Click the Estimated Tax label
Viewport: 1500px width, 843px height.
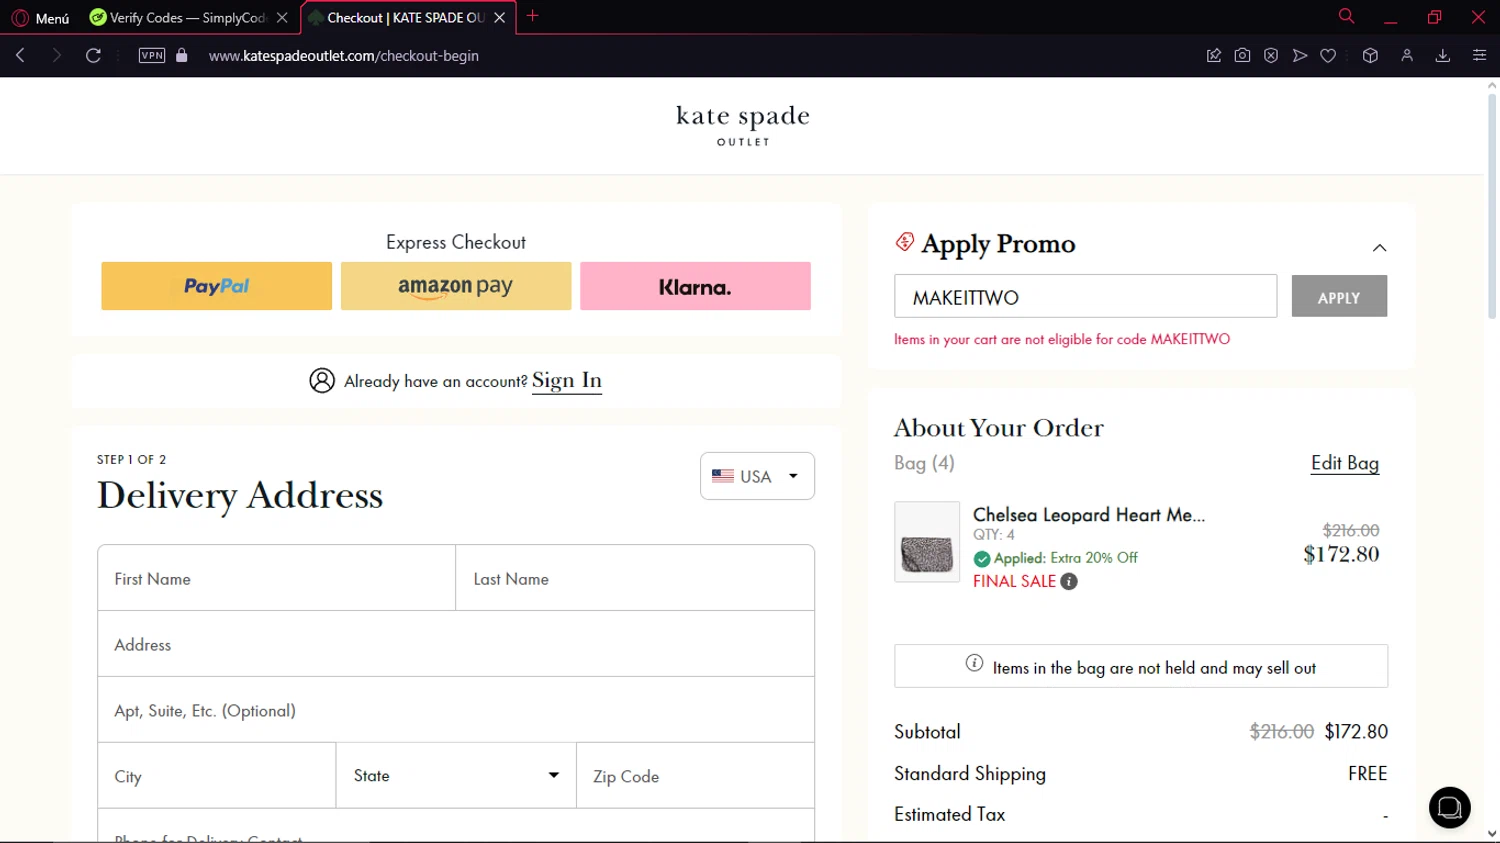coord(950,814)
